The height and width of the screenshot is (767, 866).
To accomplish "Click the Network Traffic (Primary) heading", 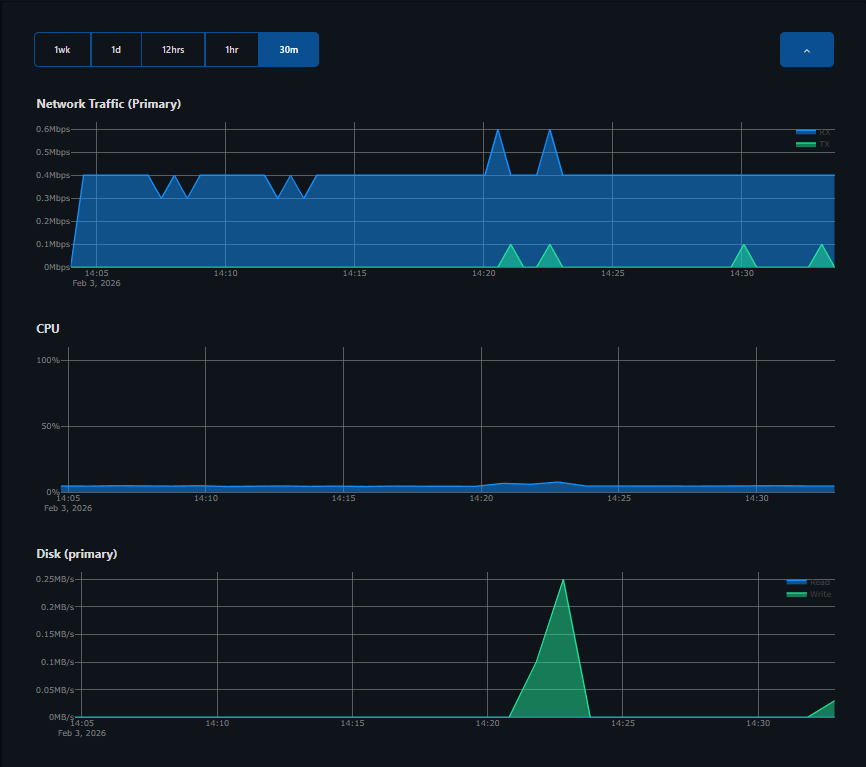I will coord(109,104).
